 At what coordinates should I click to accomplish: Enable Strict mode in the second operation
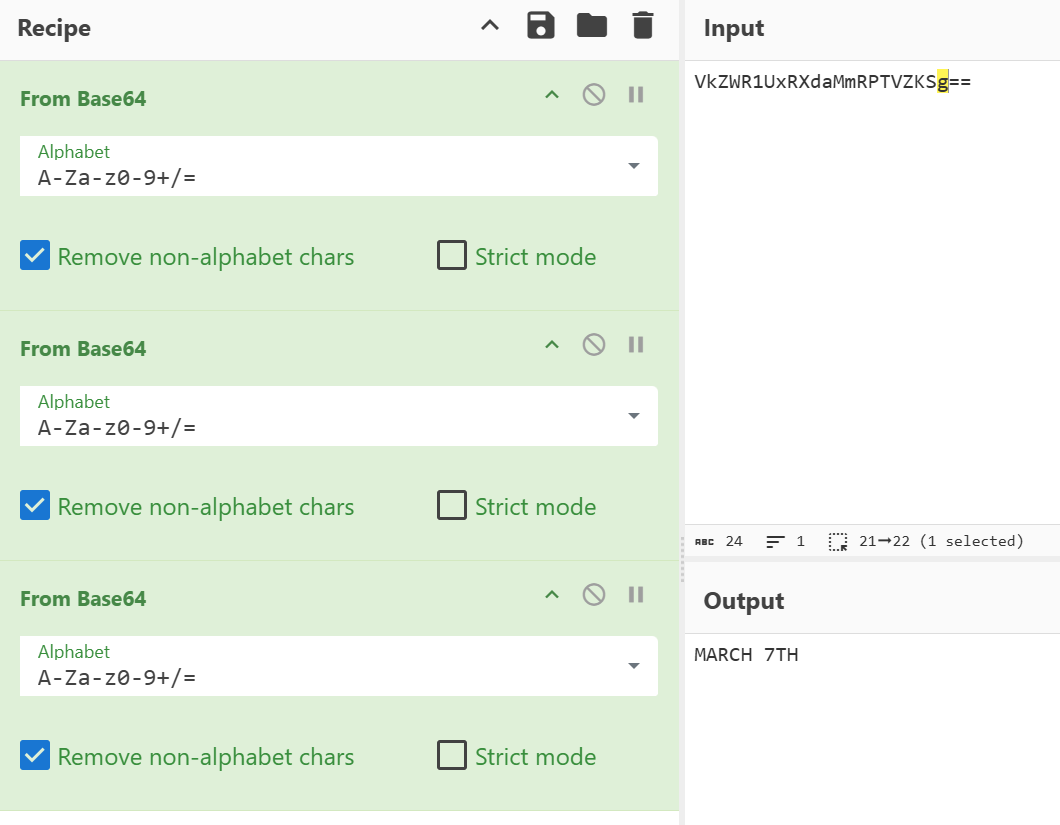[452, 507]
